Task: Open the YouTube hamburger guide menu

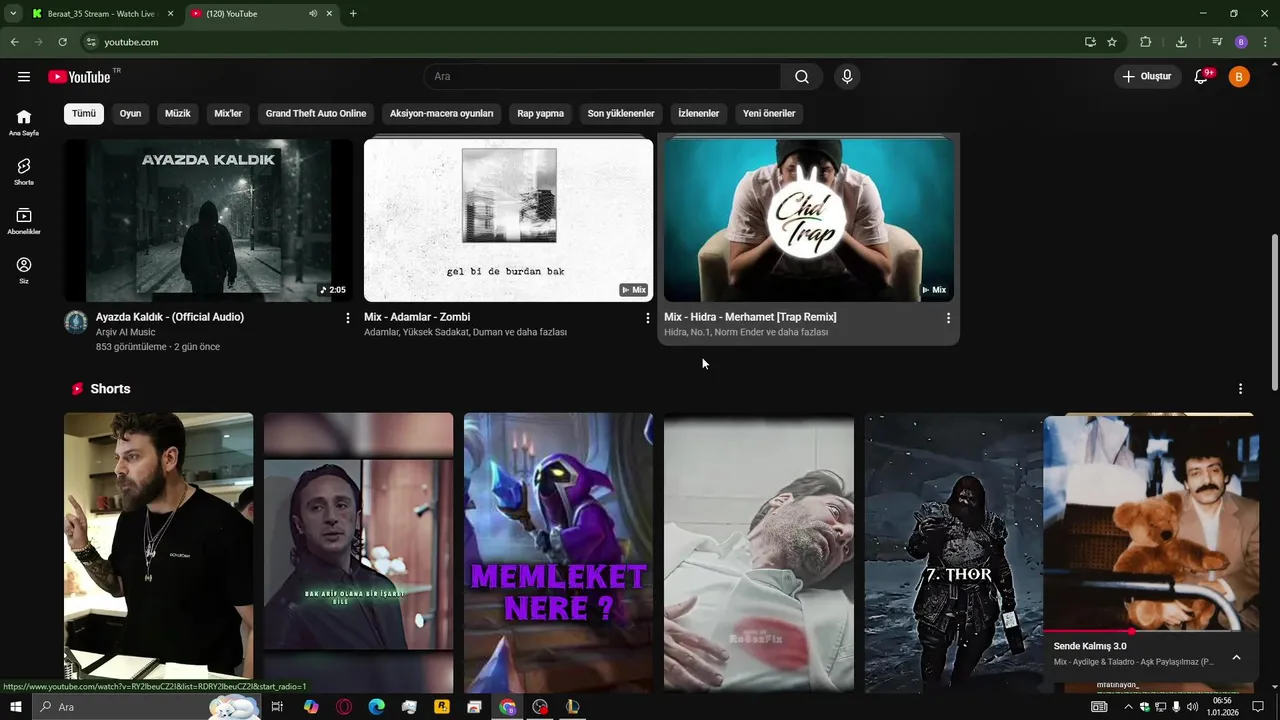Action: pos(24,77)
